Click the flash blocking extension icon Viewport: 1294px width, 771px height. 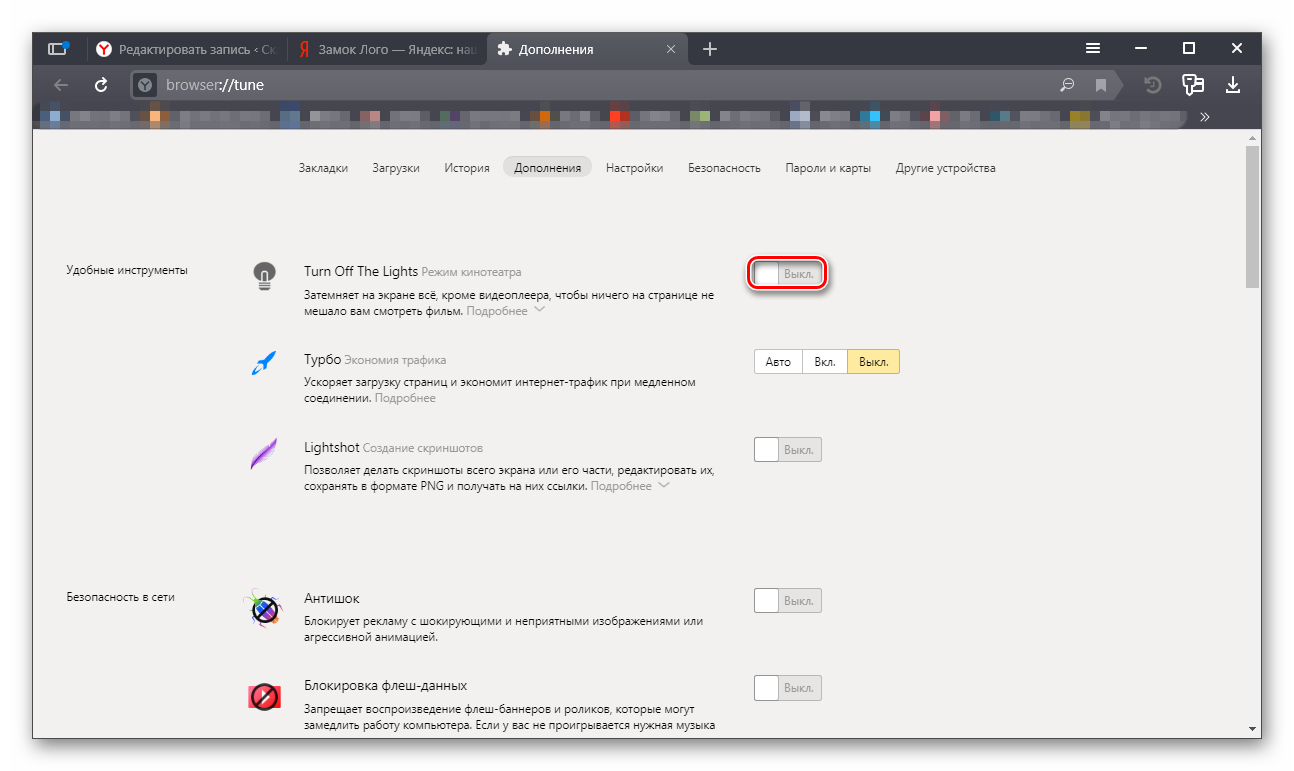264,696
